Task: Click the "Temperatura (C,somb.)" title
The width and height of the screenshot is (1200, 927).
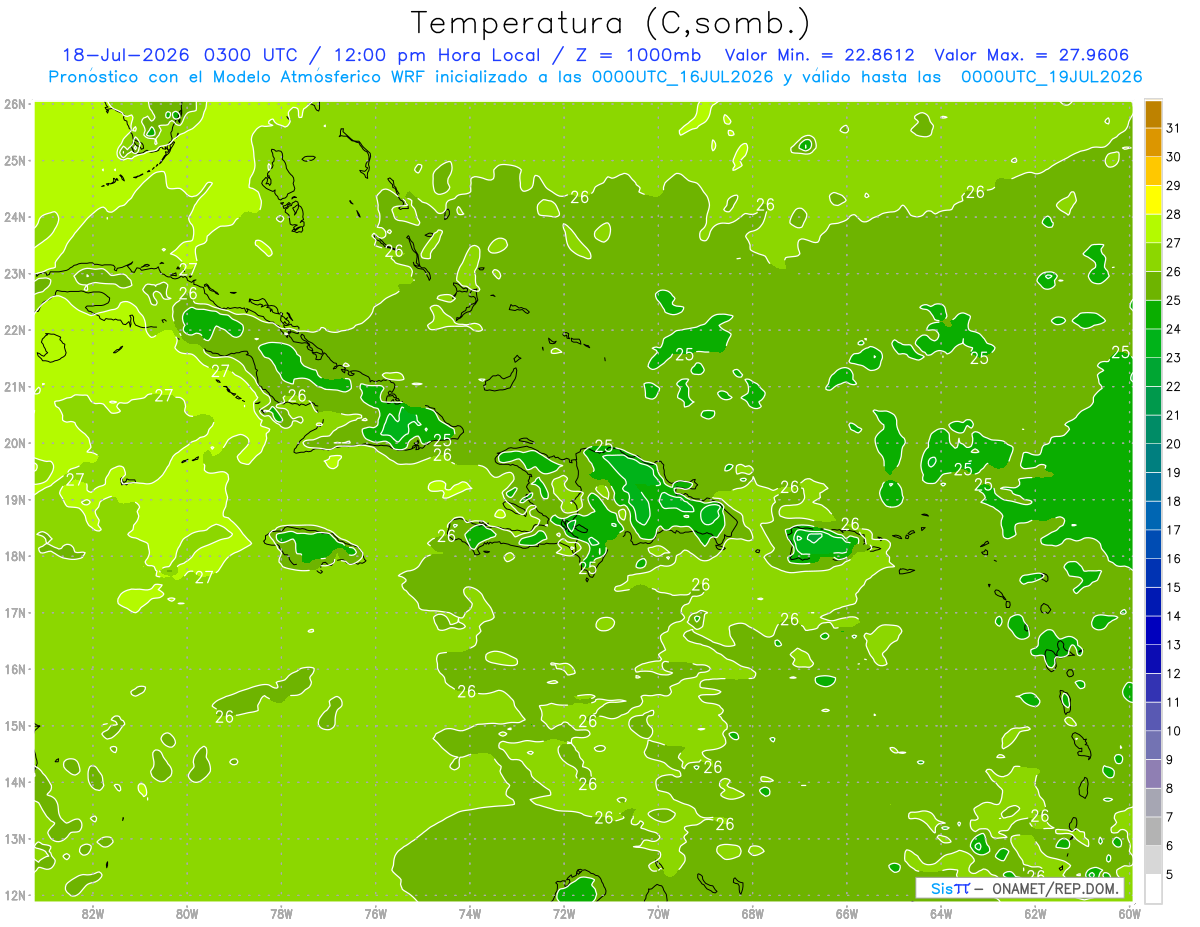Action: coord(611,23)
